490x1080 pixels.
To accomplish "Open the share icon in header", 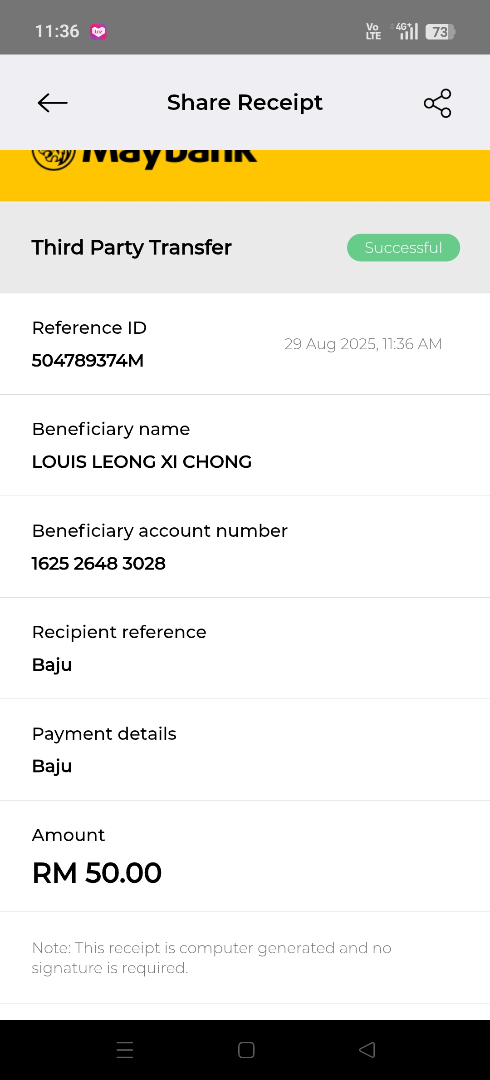I will click(438, 103).
